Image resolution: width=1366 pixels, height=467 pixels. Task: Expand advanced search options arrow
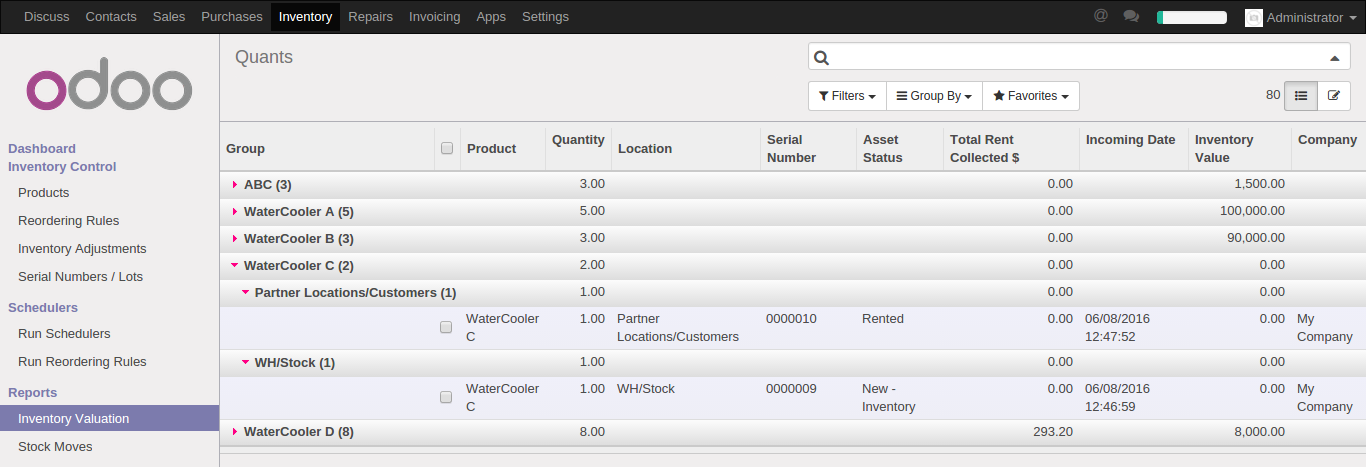coord(1333,58)
